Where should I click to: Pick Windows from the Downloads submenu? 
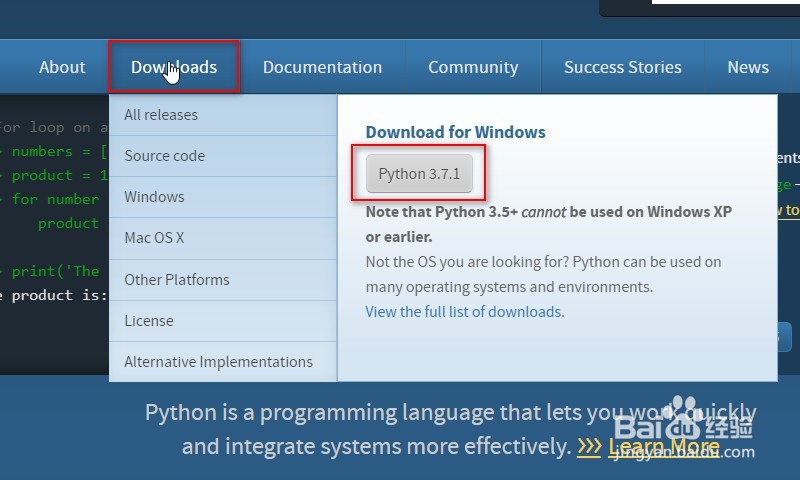[223, 197]
